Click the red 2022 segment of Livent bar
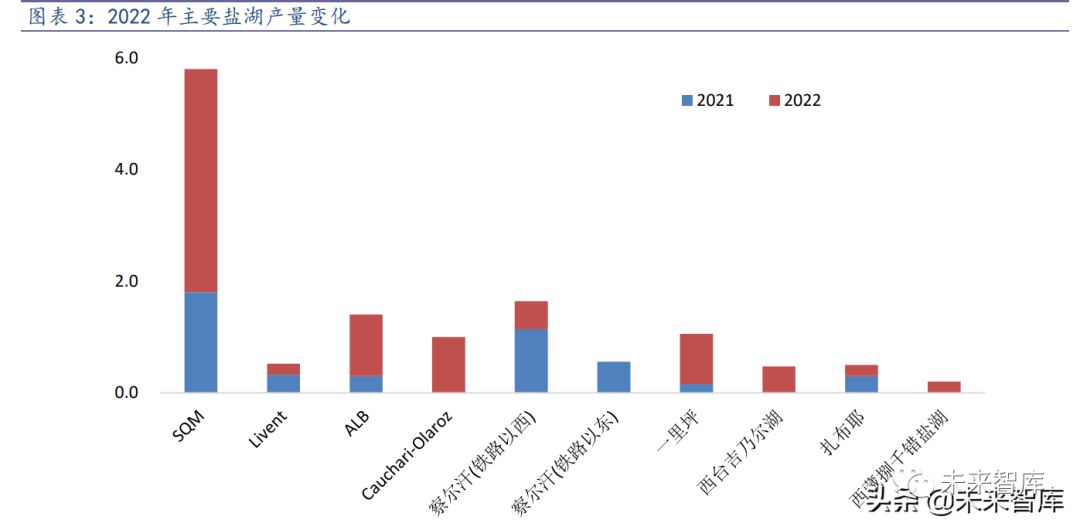Screen dimensions: 1080x530 [x=283, y=369]
